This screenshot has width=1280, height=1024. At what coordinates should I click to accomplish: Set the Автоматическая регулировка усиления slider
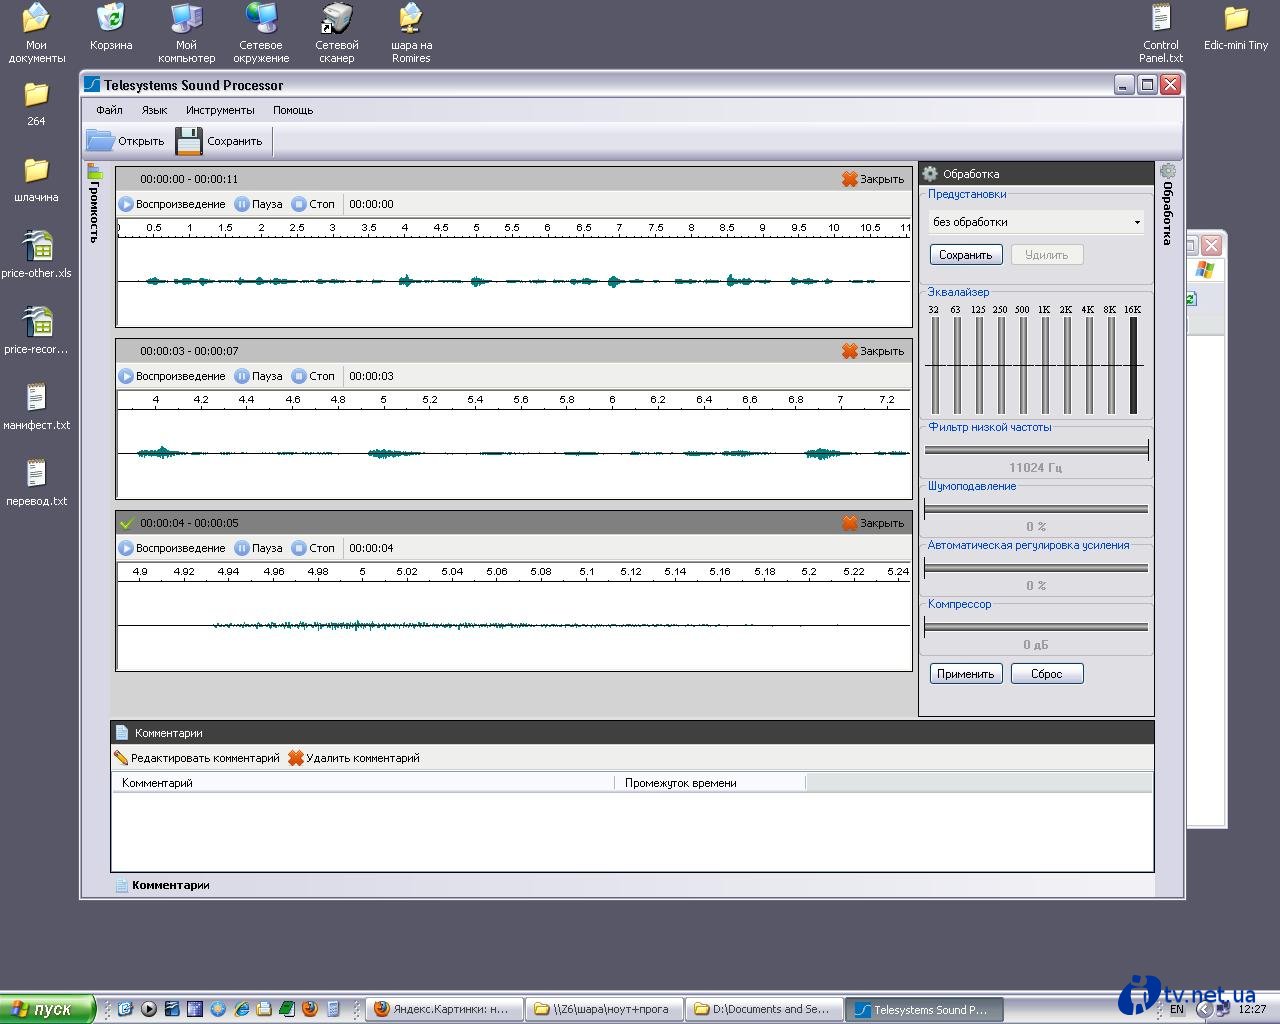pyautogui.click(x=1036, y=568)
